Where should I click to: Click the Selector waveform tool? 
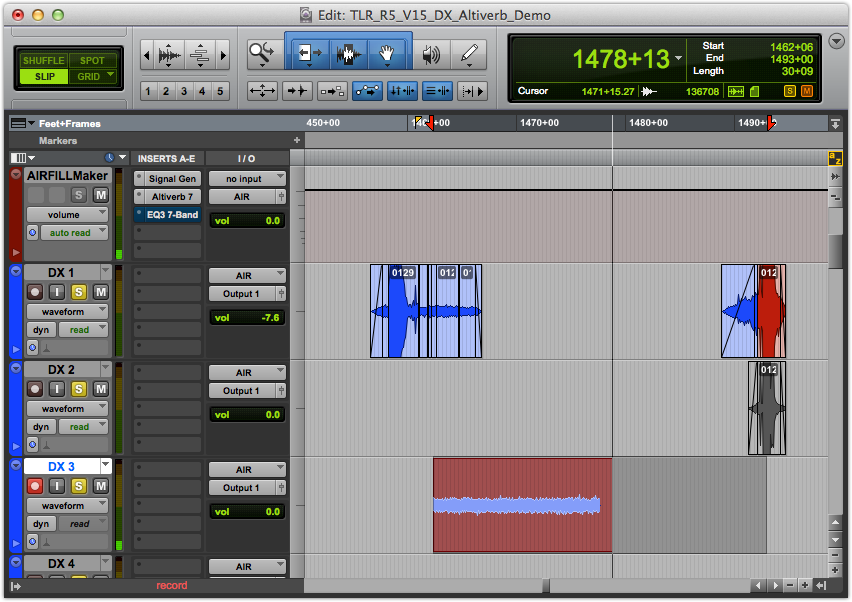[x=348, y=55]
